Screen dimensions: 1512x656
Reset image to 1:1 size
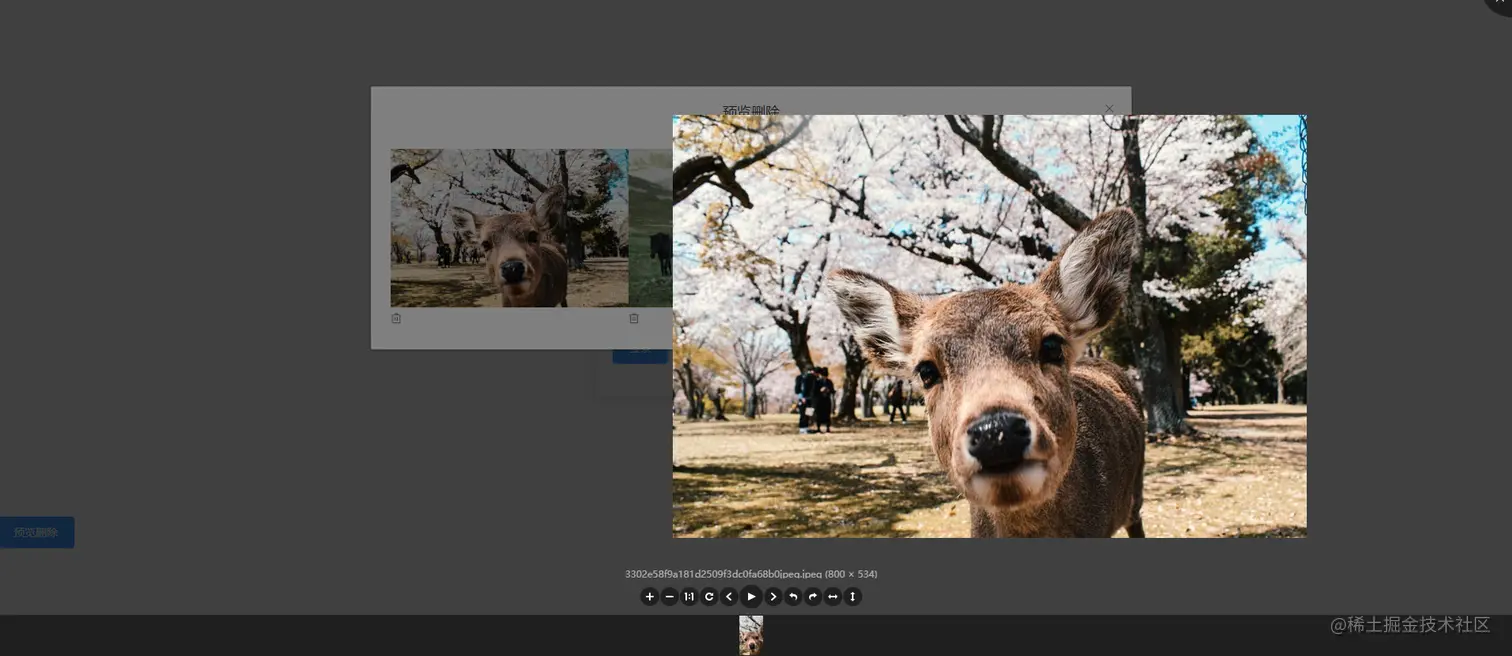pyautogui.click(x=689, y=597)
